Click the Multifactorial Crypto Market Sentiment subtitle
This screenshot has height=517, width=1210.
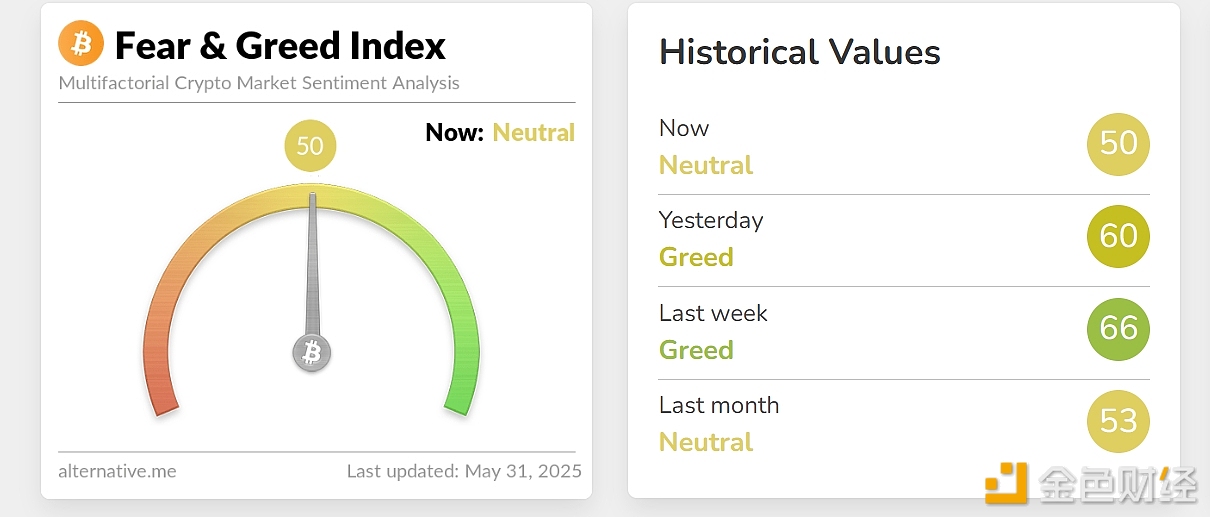click(x=259, y=83)
